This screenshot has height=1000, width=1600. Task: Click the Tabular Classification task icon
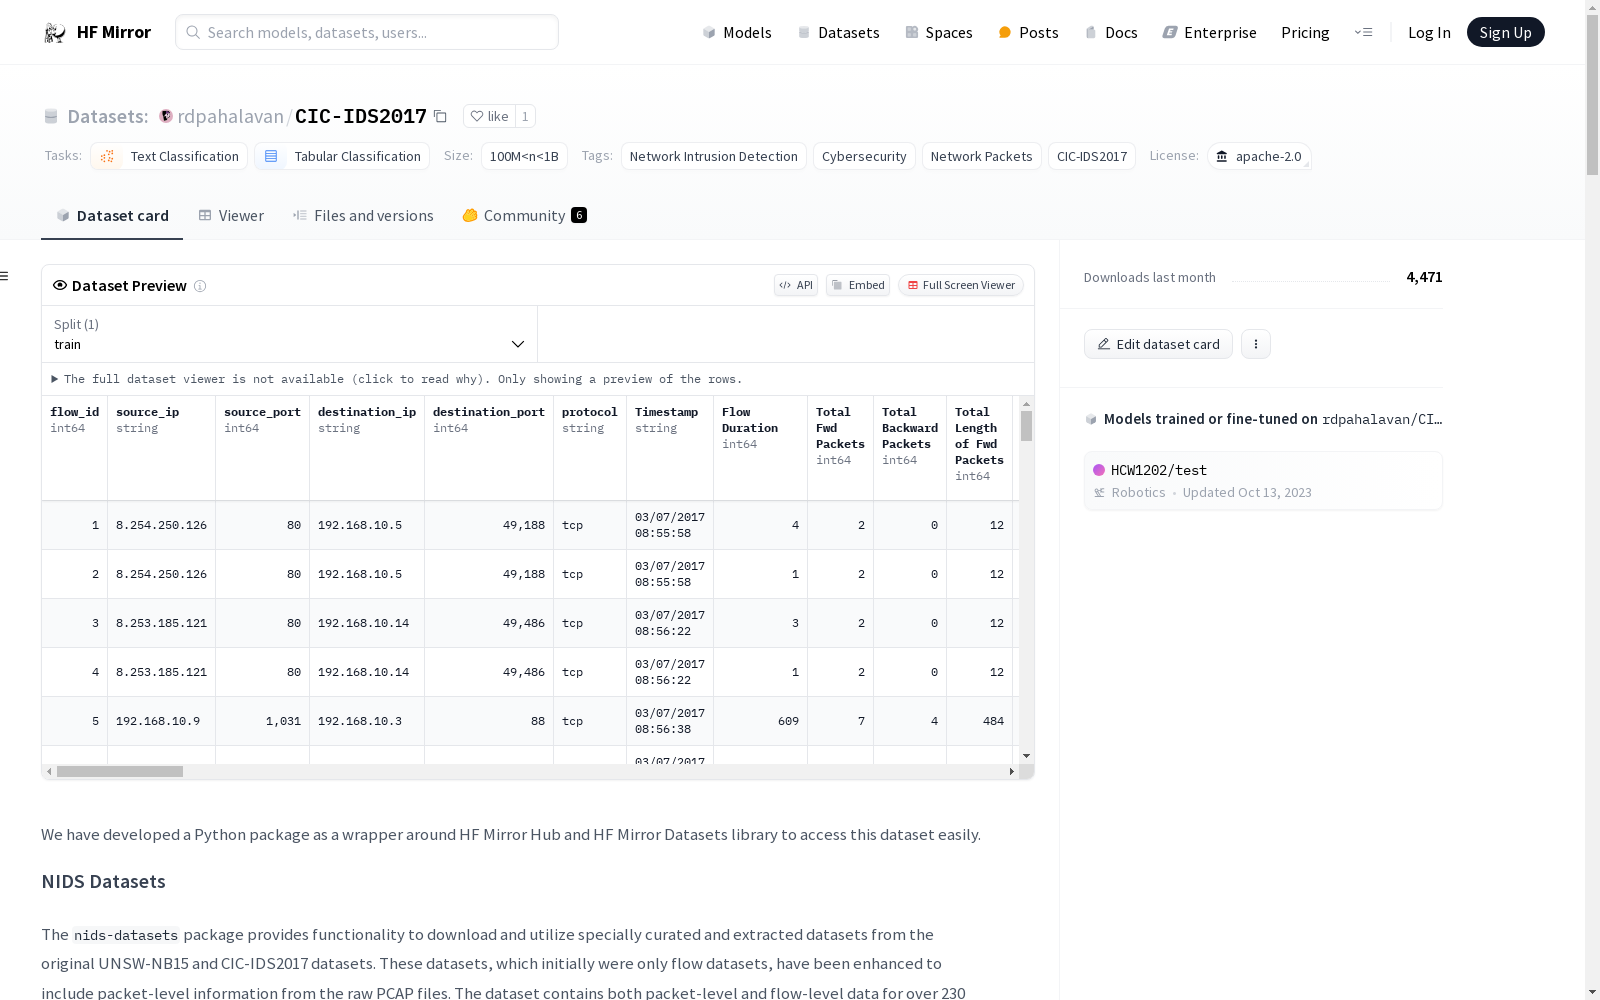point(271,156)
